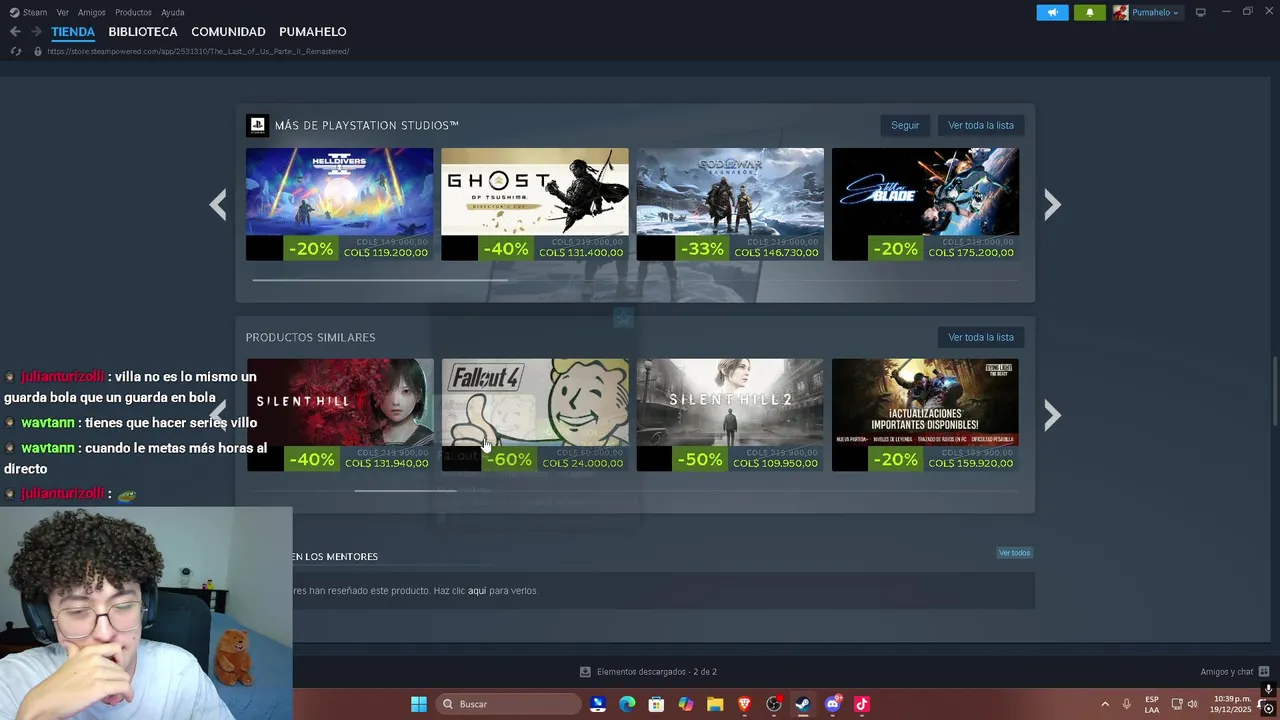Open the Productos menu

[x=133, y=12]
